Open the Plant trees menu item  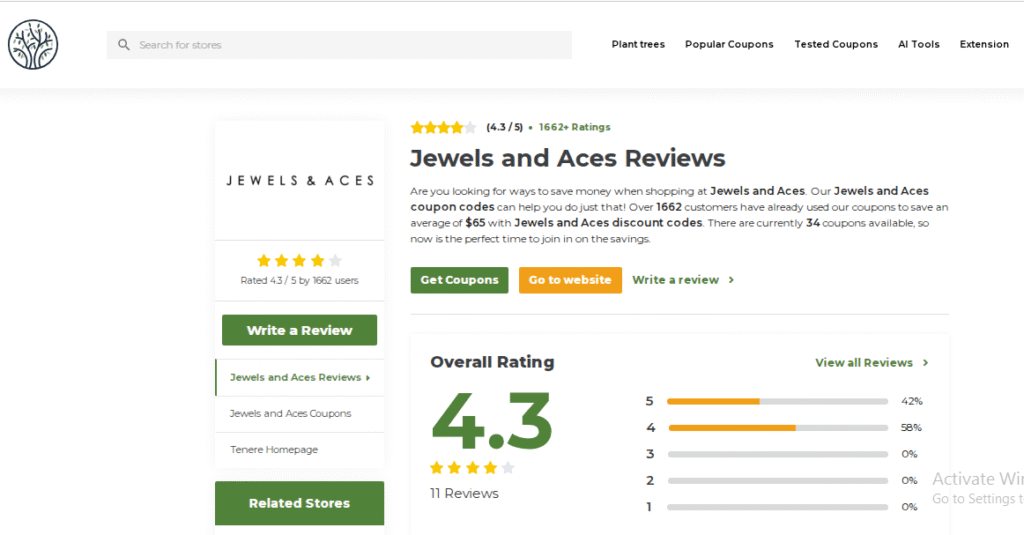[638, 45]
